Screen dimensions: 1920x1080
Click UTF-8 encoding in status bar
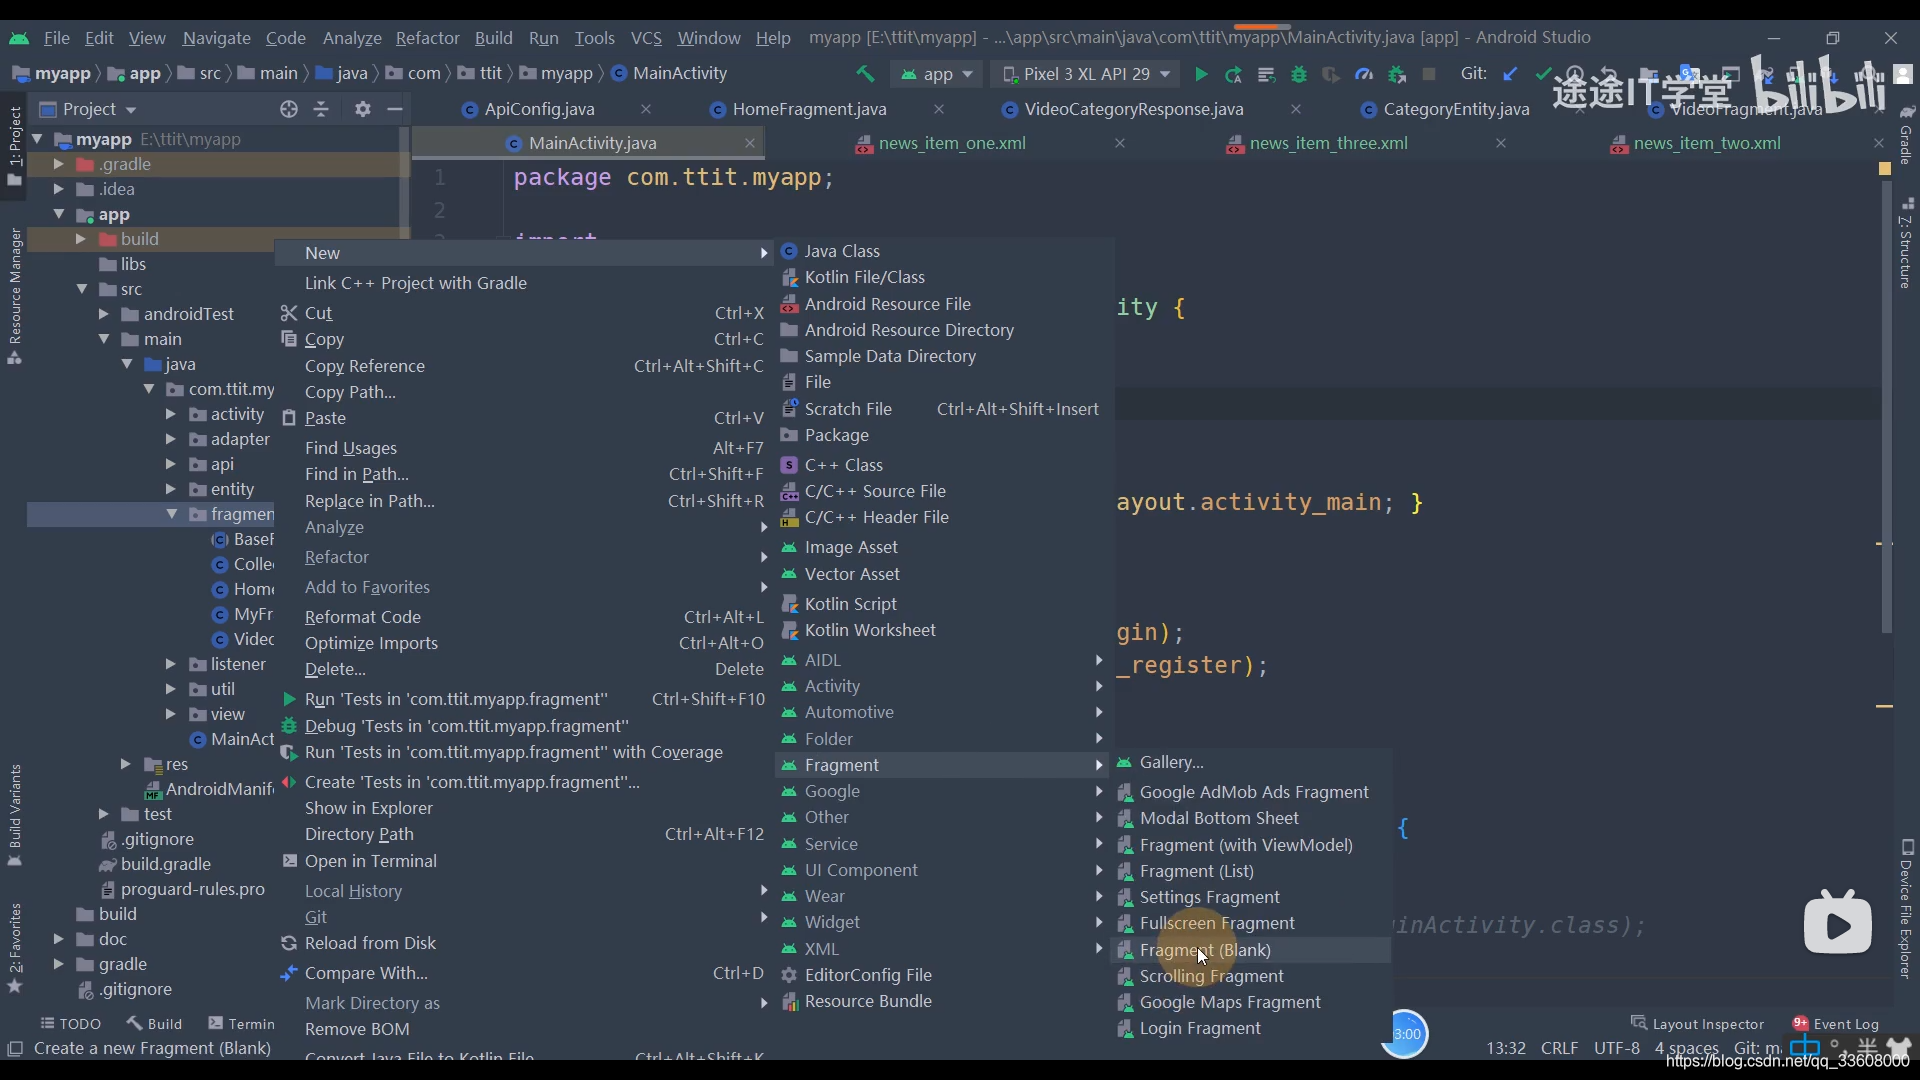click(x=1616, y=1048)
